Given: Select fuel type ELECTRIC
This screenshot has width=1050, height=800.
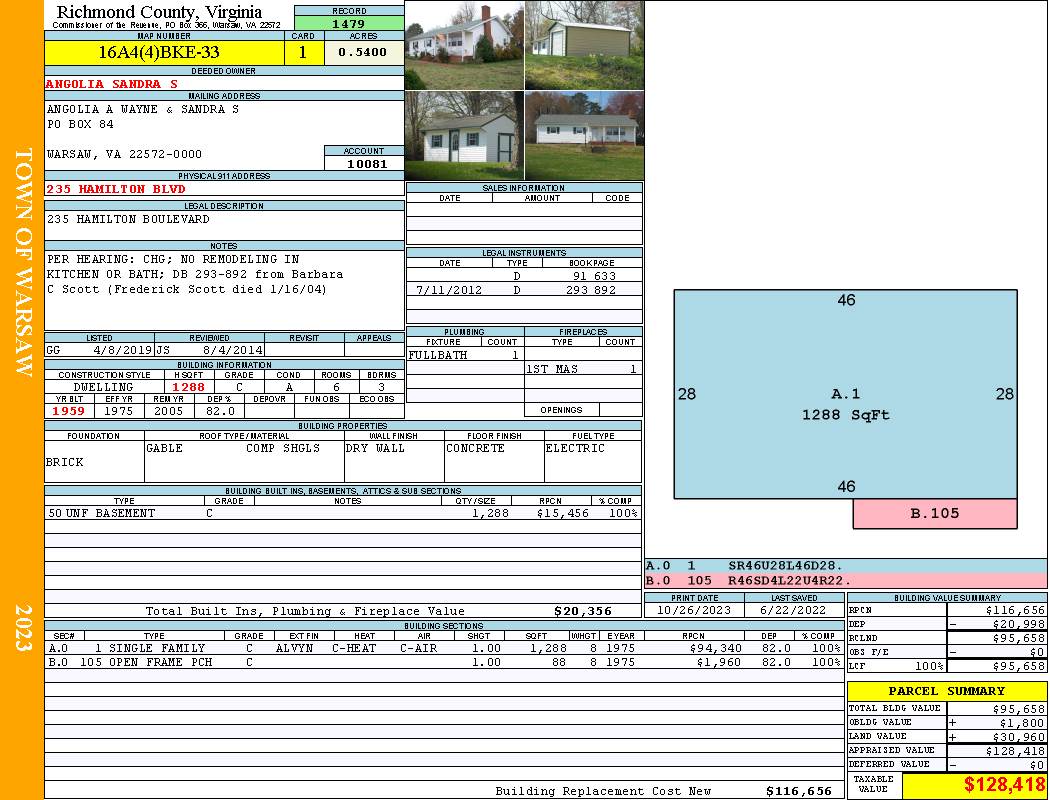Looking at the screenshot, I should point(575,448).
